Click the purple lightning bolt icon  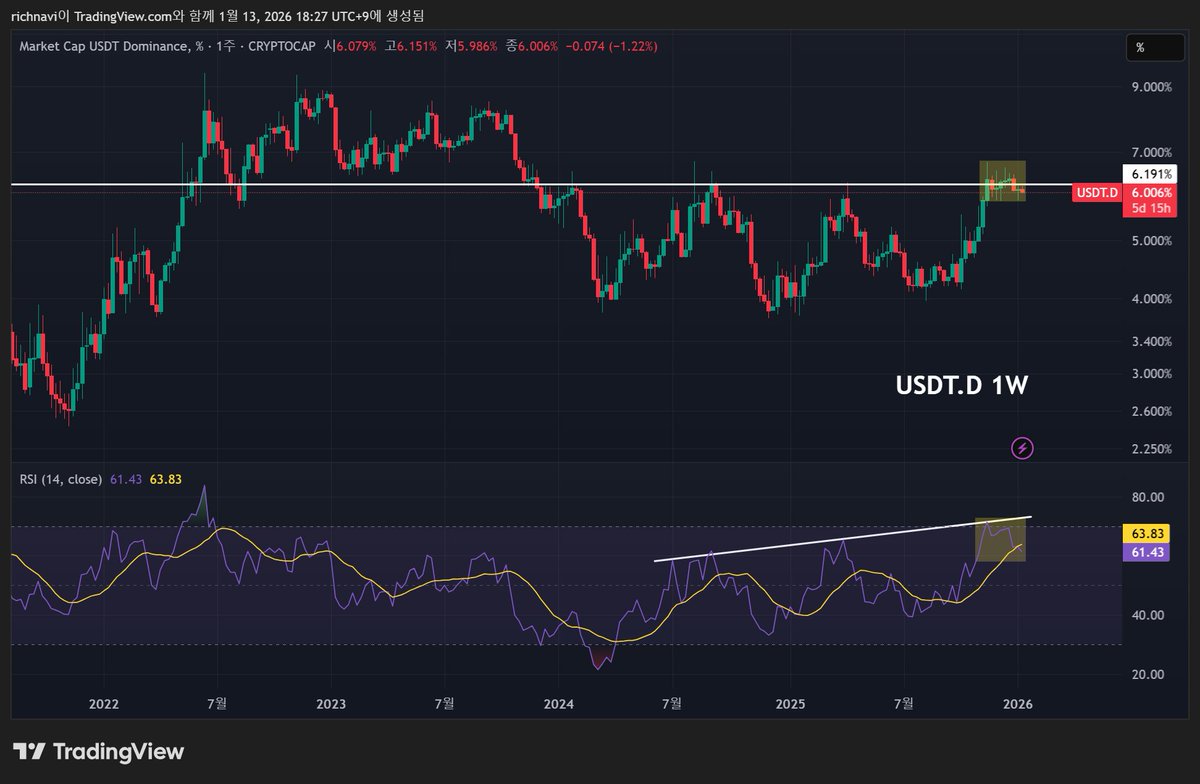tap(1022, 447)
